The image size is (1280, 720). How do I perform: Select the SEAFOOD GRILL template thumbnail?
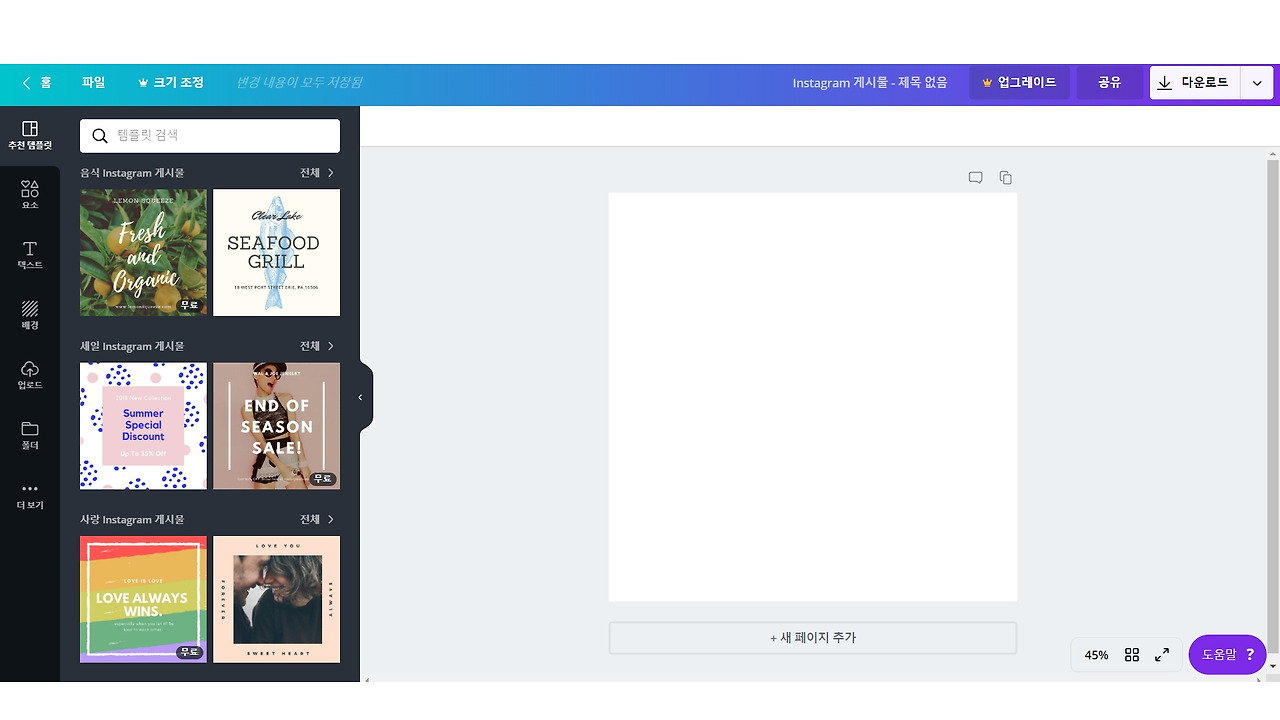[x=276, y=252]
